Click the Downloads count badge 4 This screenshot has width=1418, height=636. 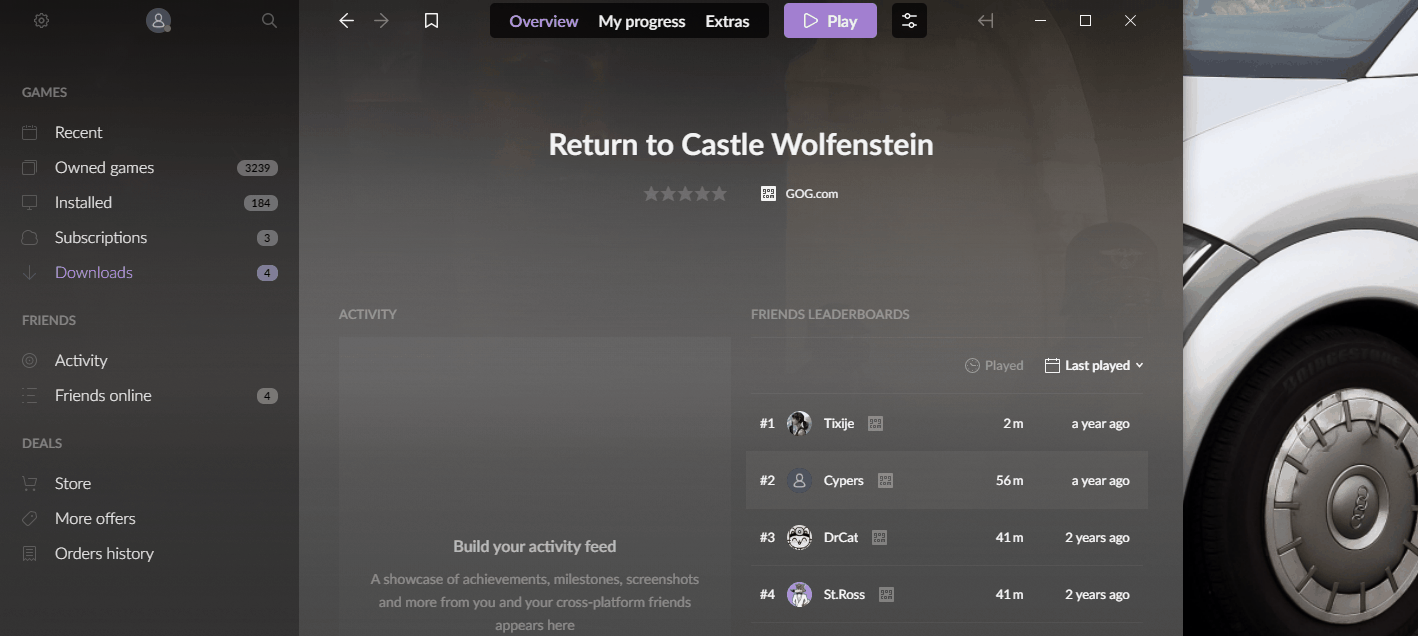(267, 273)
